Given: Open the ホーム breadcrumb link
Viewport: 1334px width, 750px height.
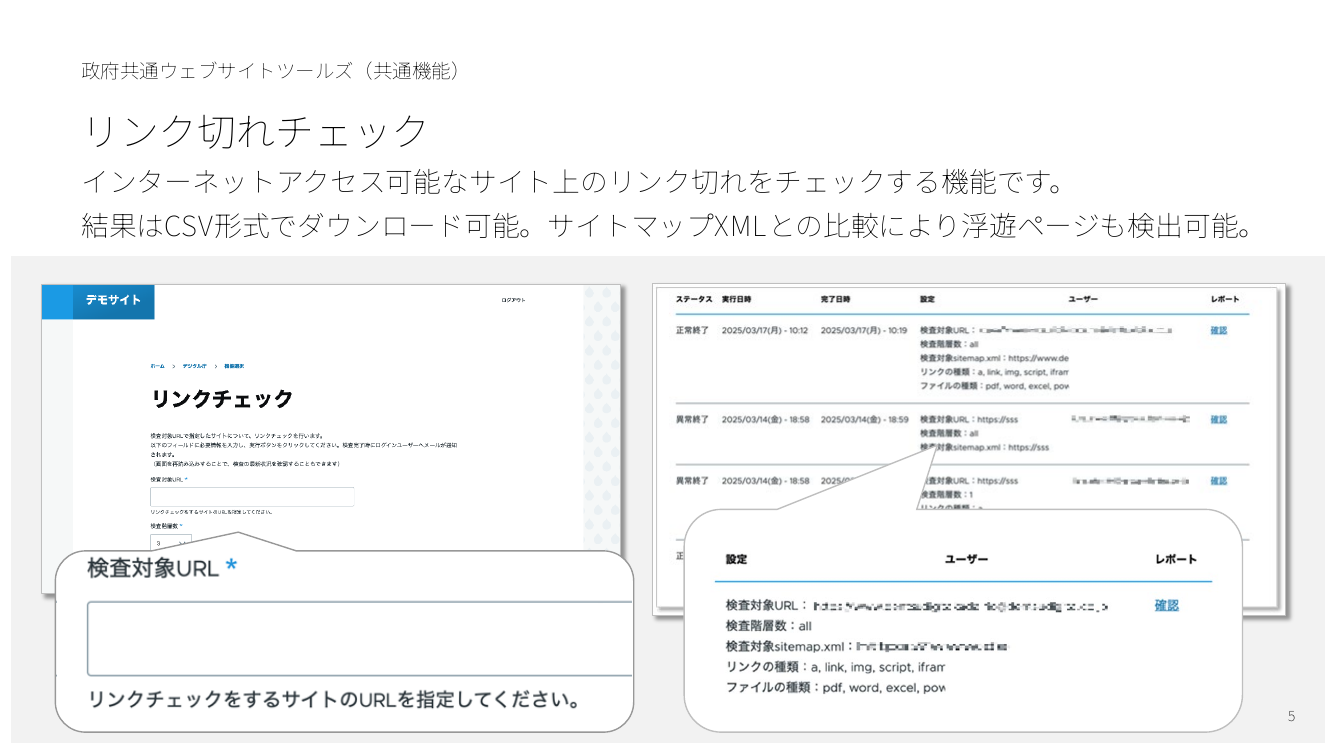Looking at the screenshot, I should point(158,367).
